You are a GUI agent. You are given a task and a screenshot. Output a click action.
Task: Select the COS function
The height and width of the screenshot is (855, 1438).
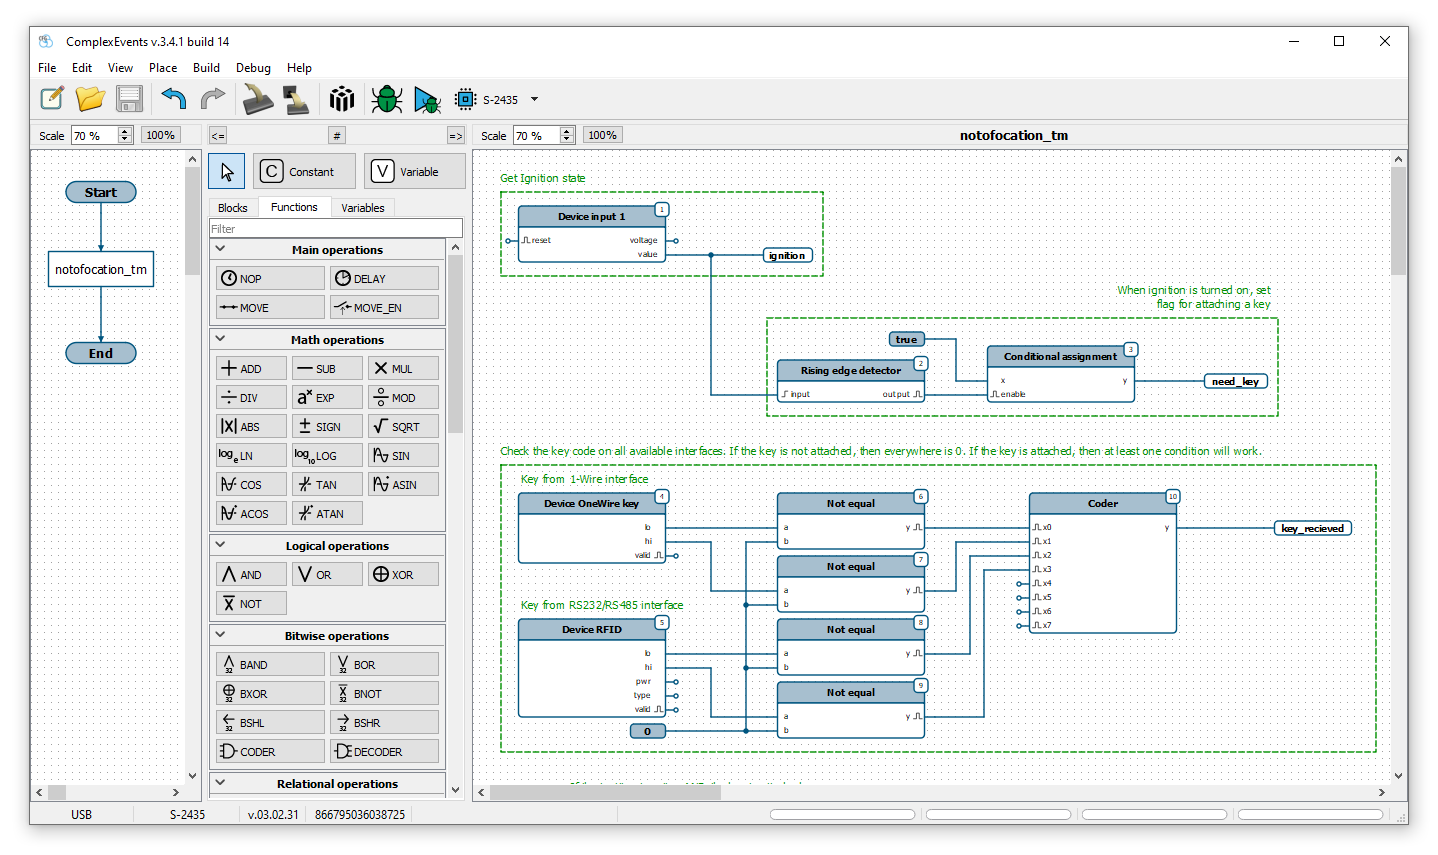(x=251, y=484)
